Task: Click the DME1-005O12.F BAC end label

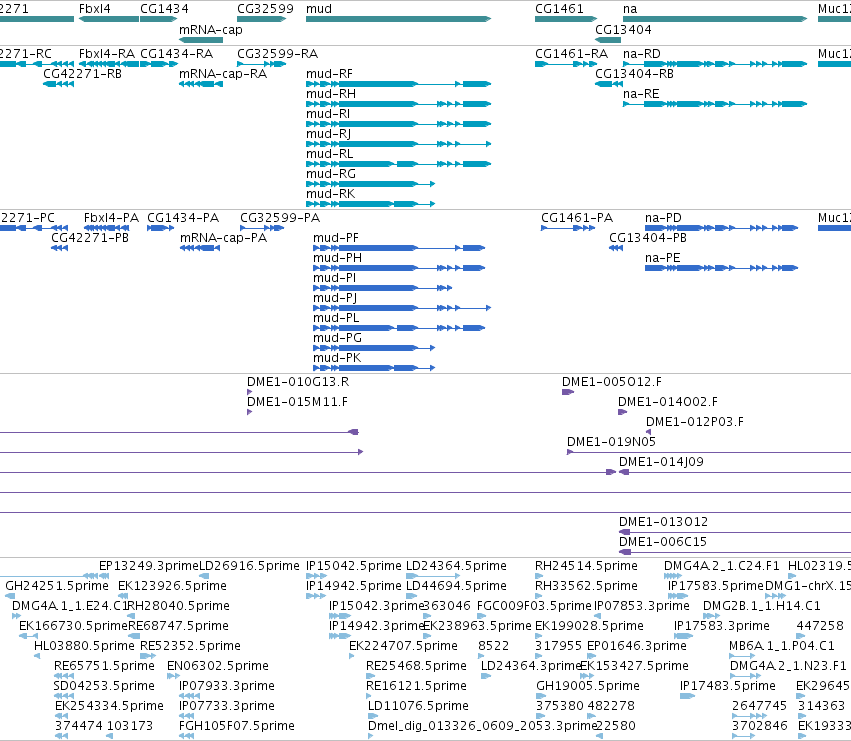Action: [612, 382]
